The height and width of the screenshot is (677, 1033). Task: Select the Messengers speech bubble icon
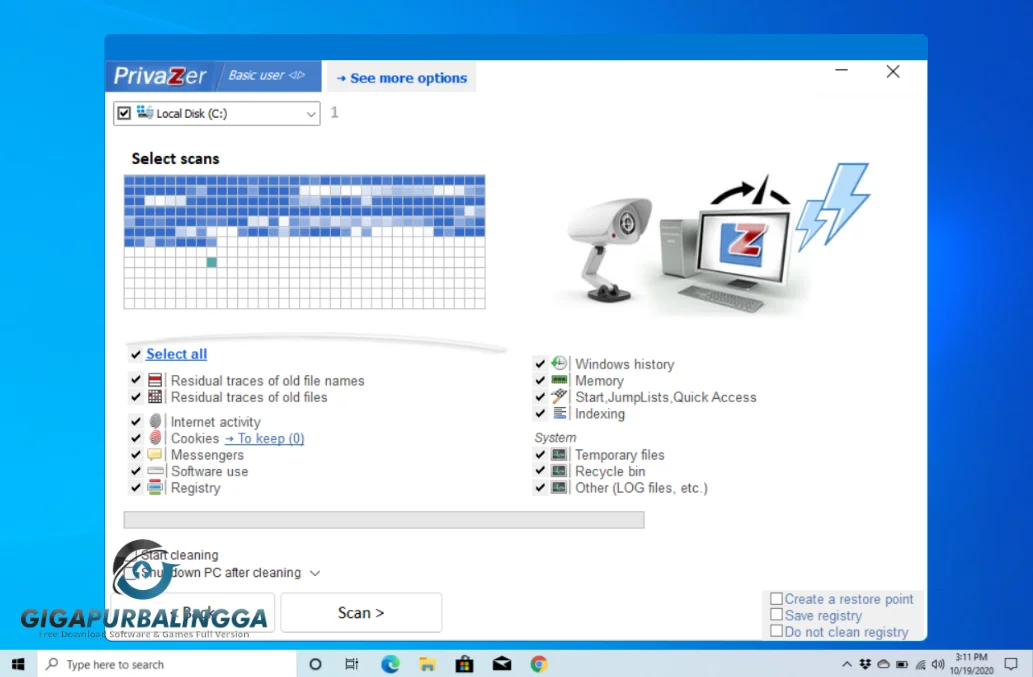pyautogui.click(x=153, y=455)
